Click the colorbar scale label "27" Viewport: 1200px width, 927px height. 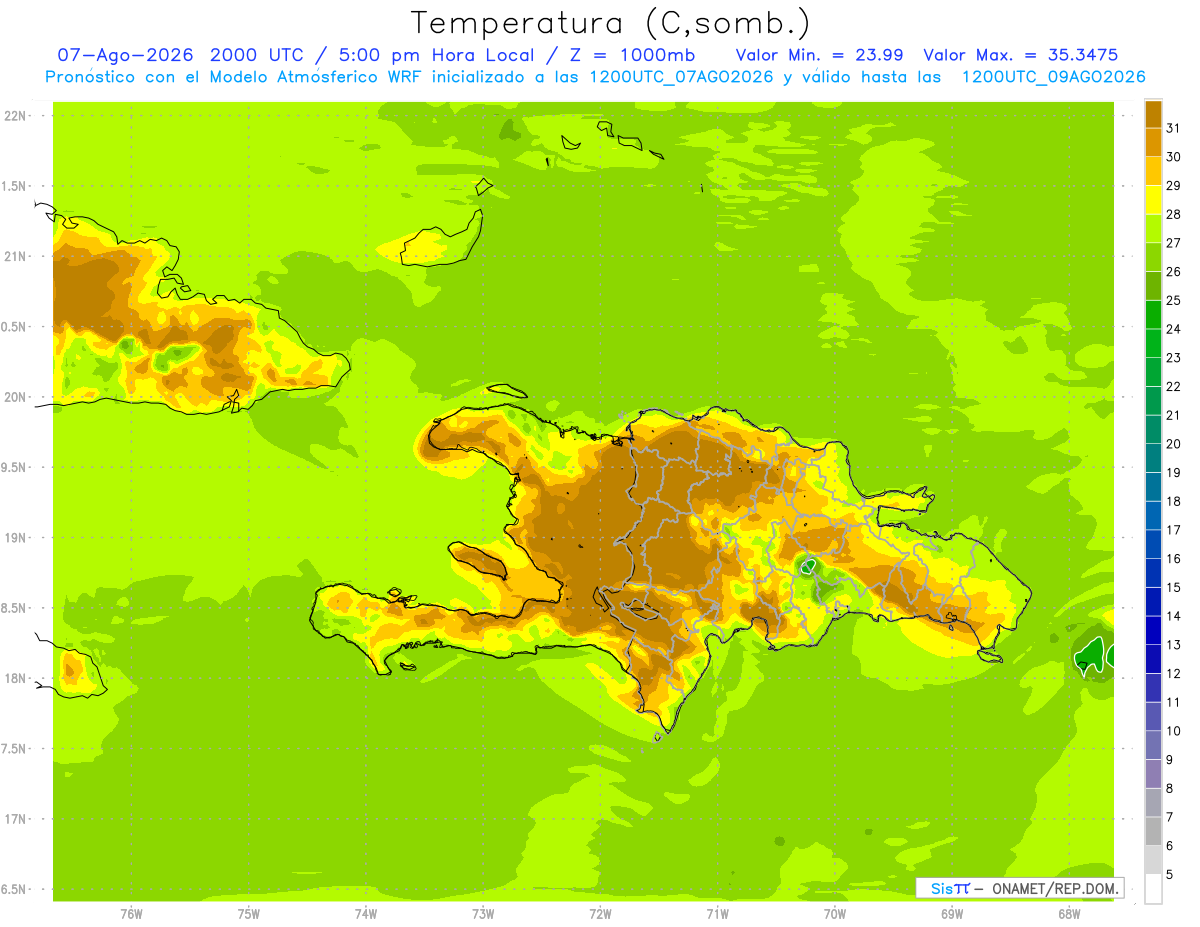1173,243
